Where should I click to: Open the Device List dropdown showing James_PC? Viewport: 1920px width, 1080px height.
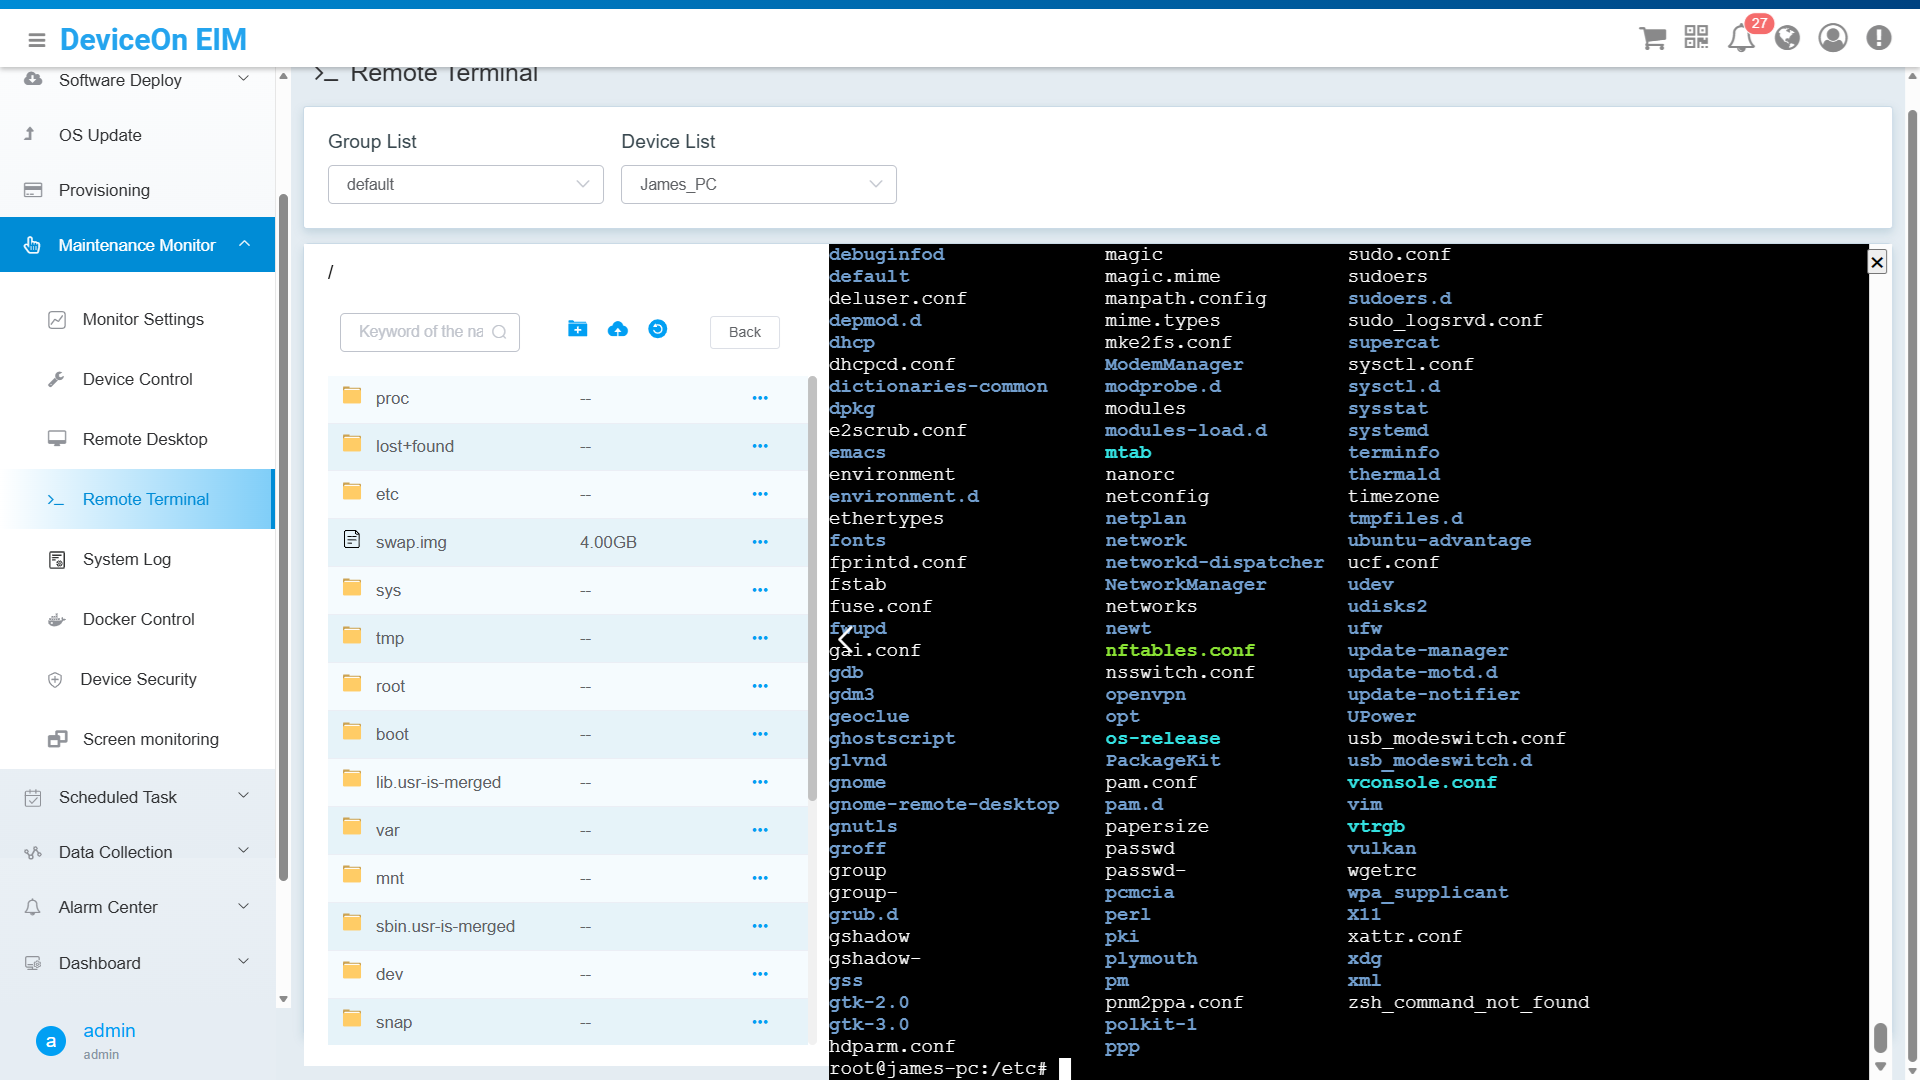point(758,184)
